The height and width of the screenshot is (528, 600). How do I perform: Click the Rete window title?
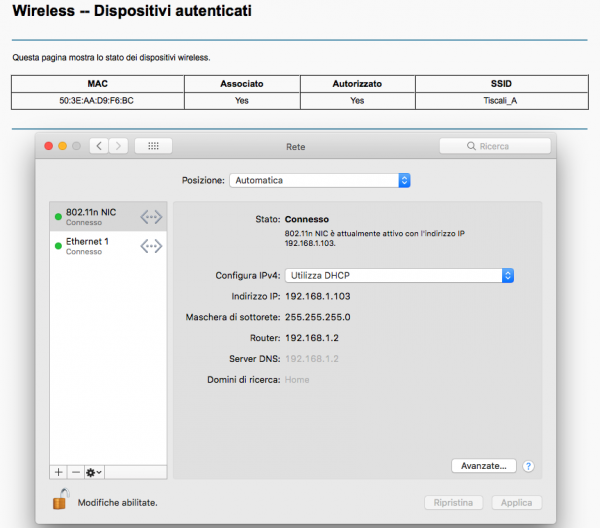click(296, 147)
